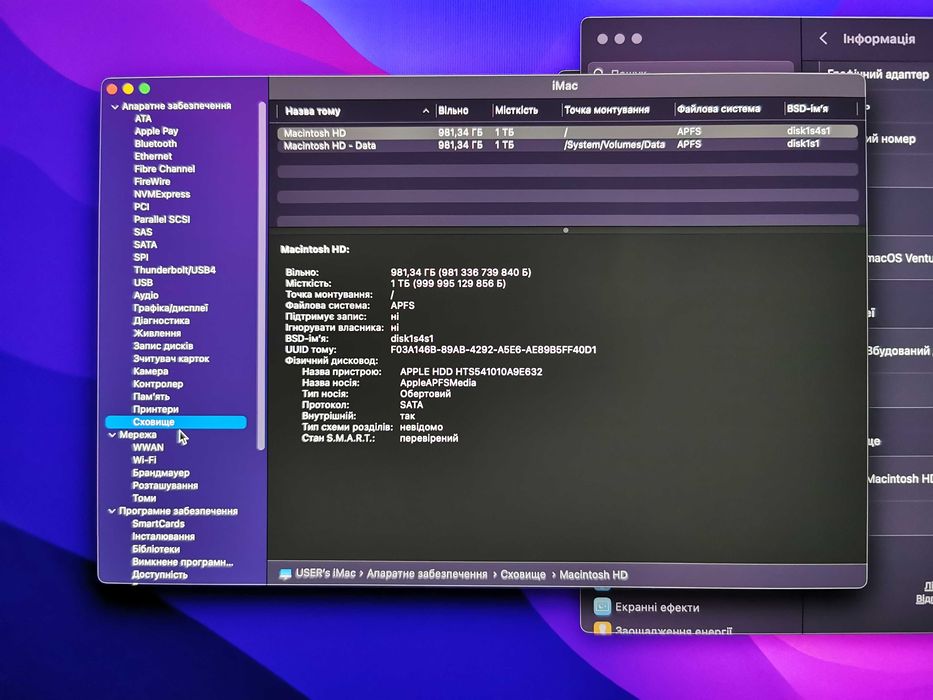The height and width of the screenshot is (700, 933).
Task: Toggle the sort arrow in Назва тому header
Action: [x=425, y=111]
